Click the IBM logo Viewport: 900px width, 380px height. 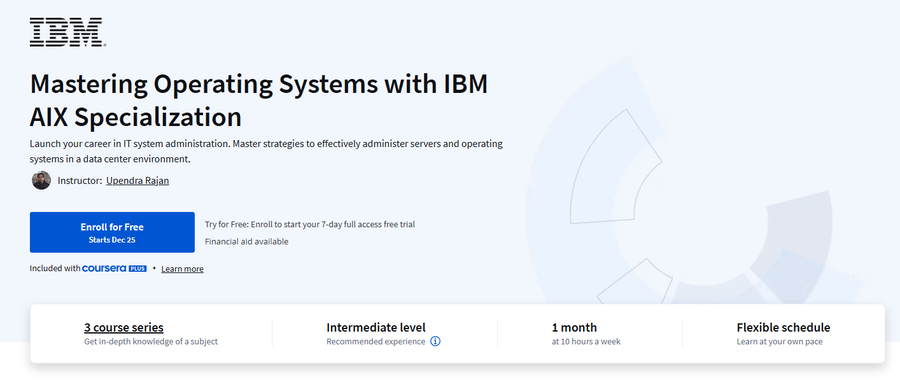67,32
